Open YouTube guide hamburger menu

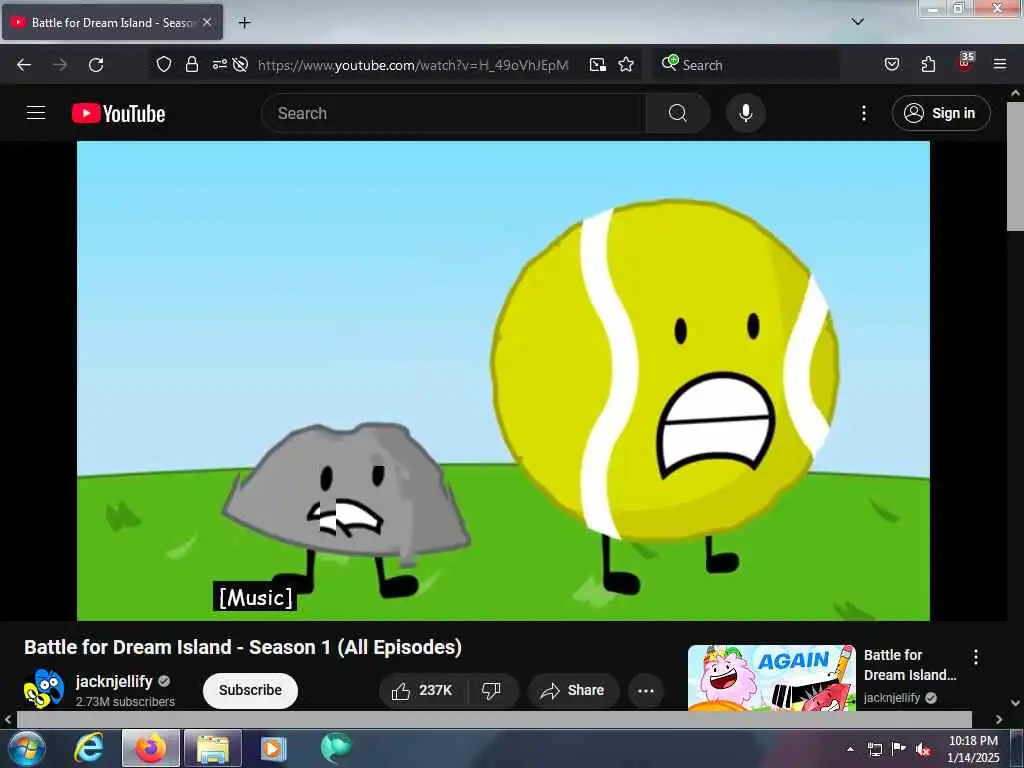pyautogui.click(x=36, y=113)
